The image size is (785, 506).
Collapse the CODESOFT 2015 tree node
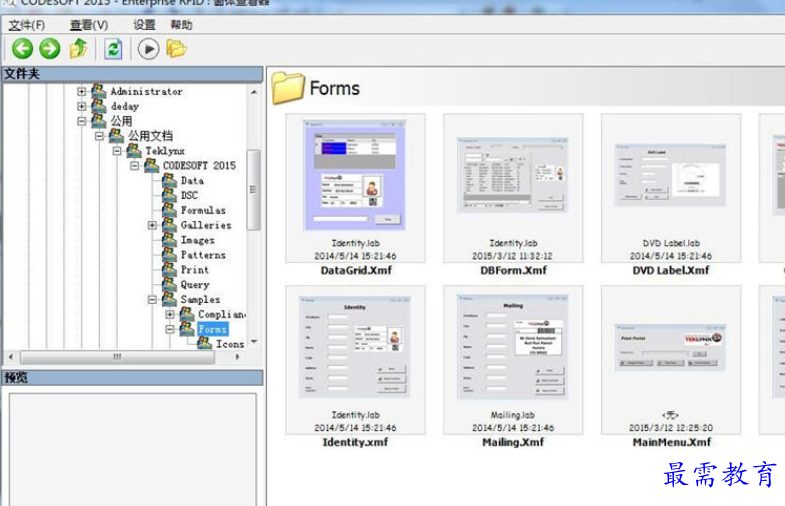[x=134, y=166]
